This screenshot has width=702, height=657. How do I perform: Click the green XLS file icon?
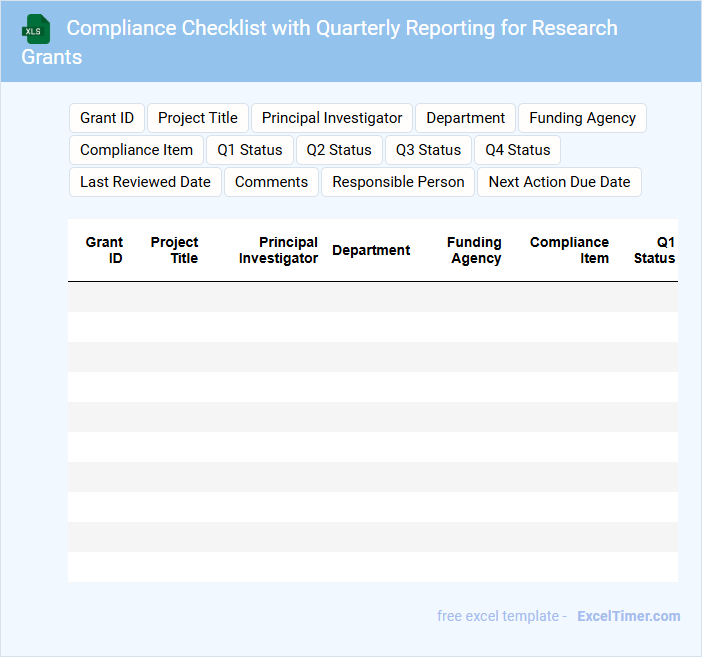coord(35,29)
